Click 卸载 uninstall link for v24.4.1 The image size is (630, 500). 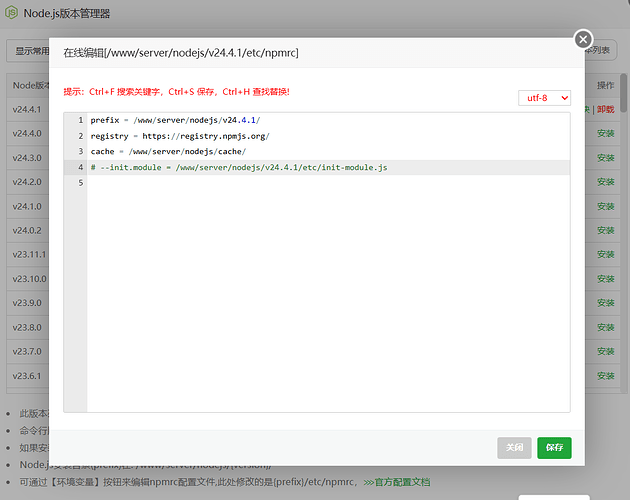[605, 109]
